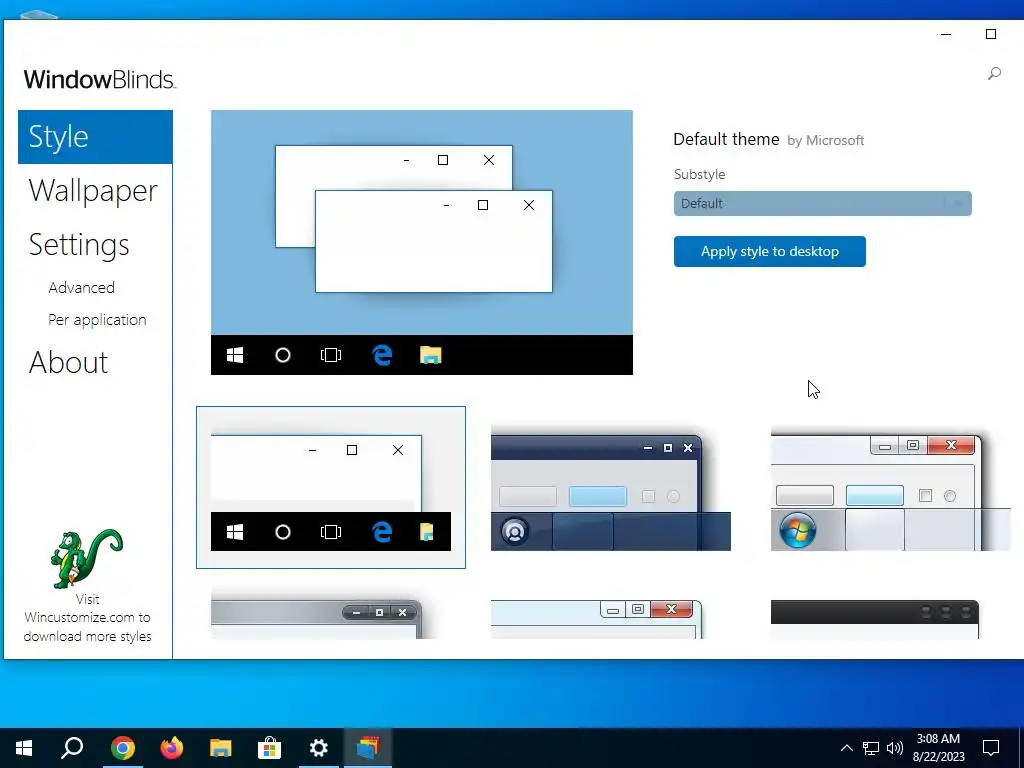Image resolution: width=1024 pixels, height=768 pixels.
Task: Open network status tray icon
Action: pyautogui.click(x=871, y=748)
